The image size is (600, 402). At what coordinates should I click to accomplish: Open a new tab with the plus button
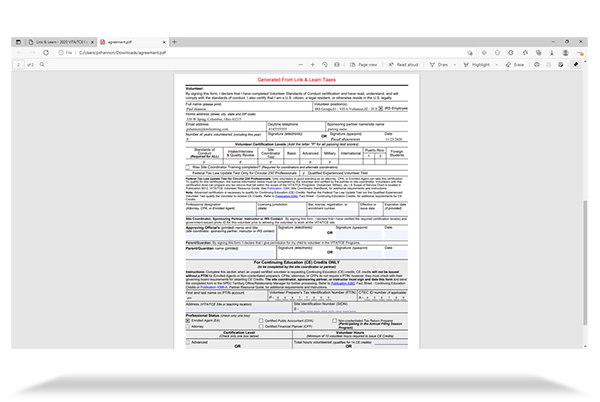point(174,42)
